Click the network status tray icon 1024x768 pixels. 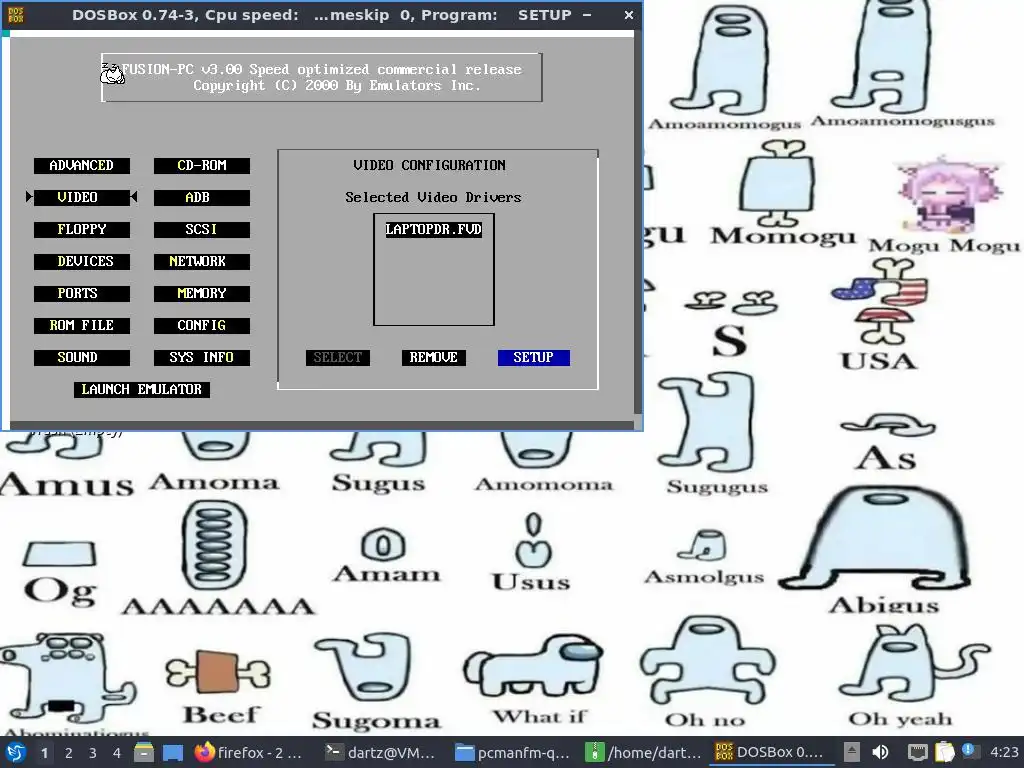(918, 752)
